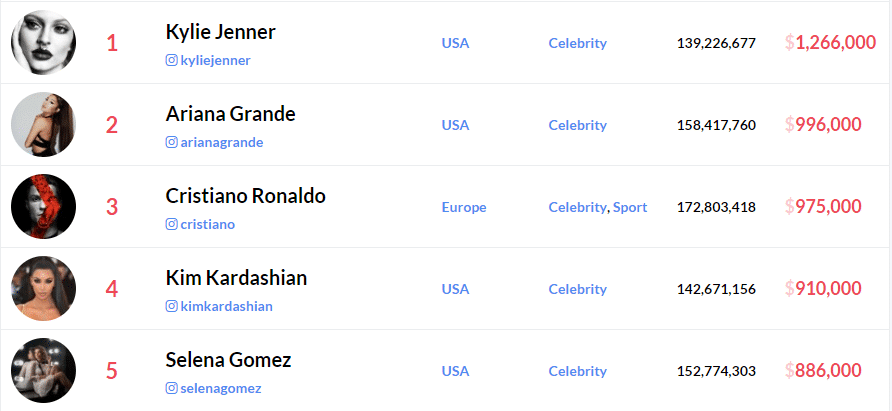Click Instagram icon beside kyliejenner handle

(171, 60)
